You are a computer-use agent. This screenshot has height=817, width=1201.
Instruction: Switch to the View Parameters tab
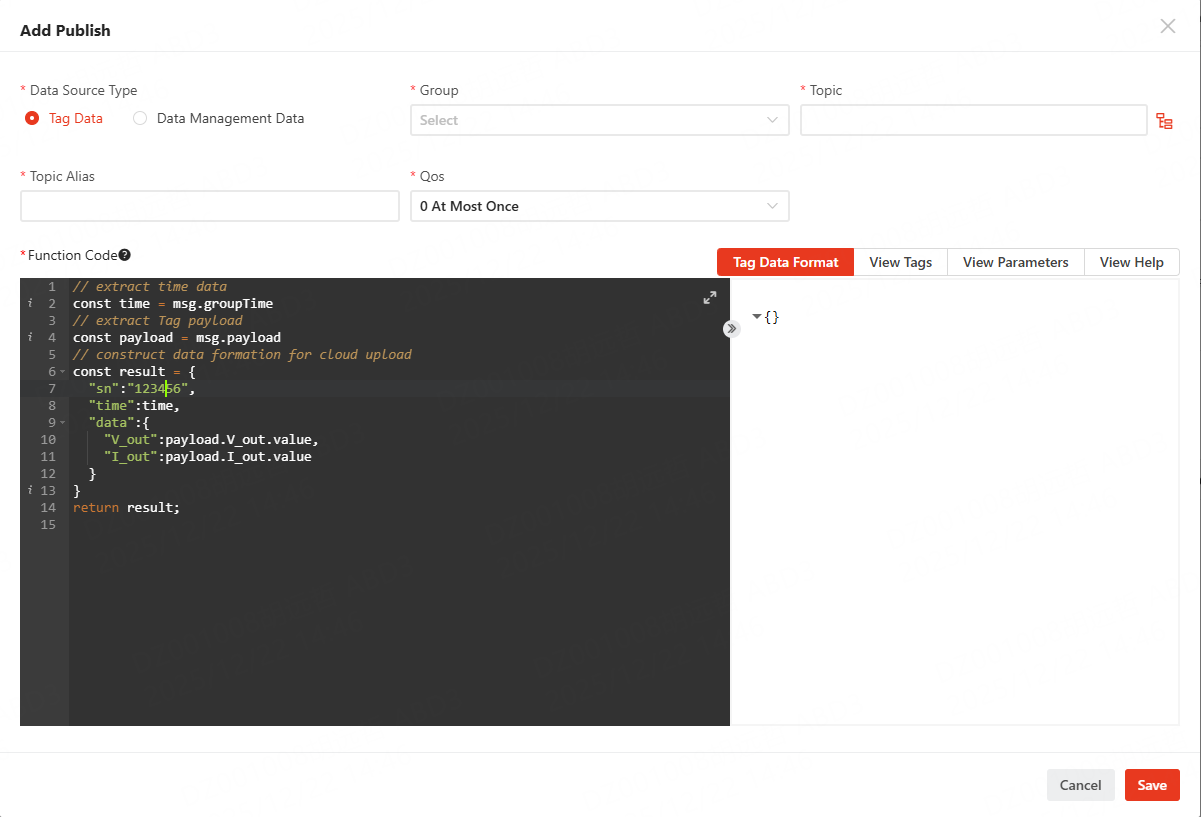tap(1015, 262)
